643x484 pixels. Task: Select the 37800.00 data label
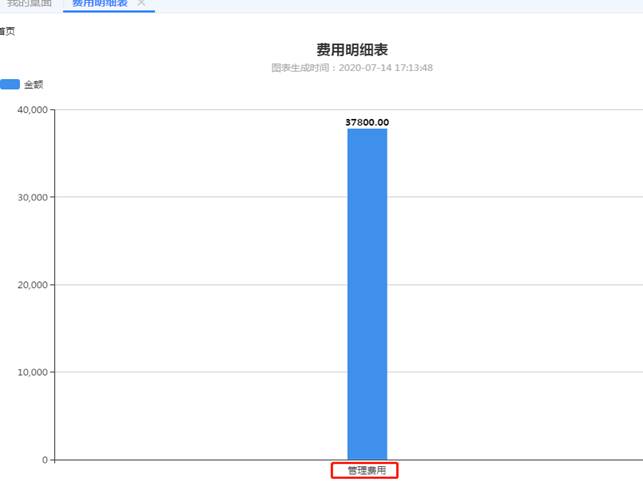click(367, 122)
